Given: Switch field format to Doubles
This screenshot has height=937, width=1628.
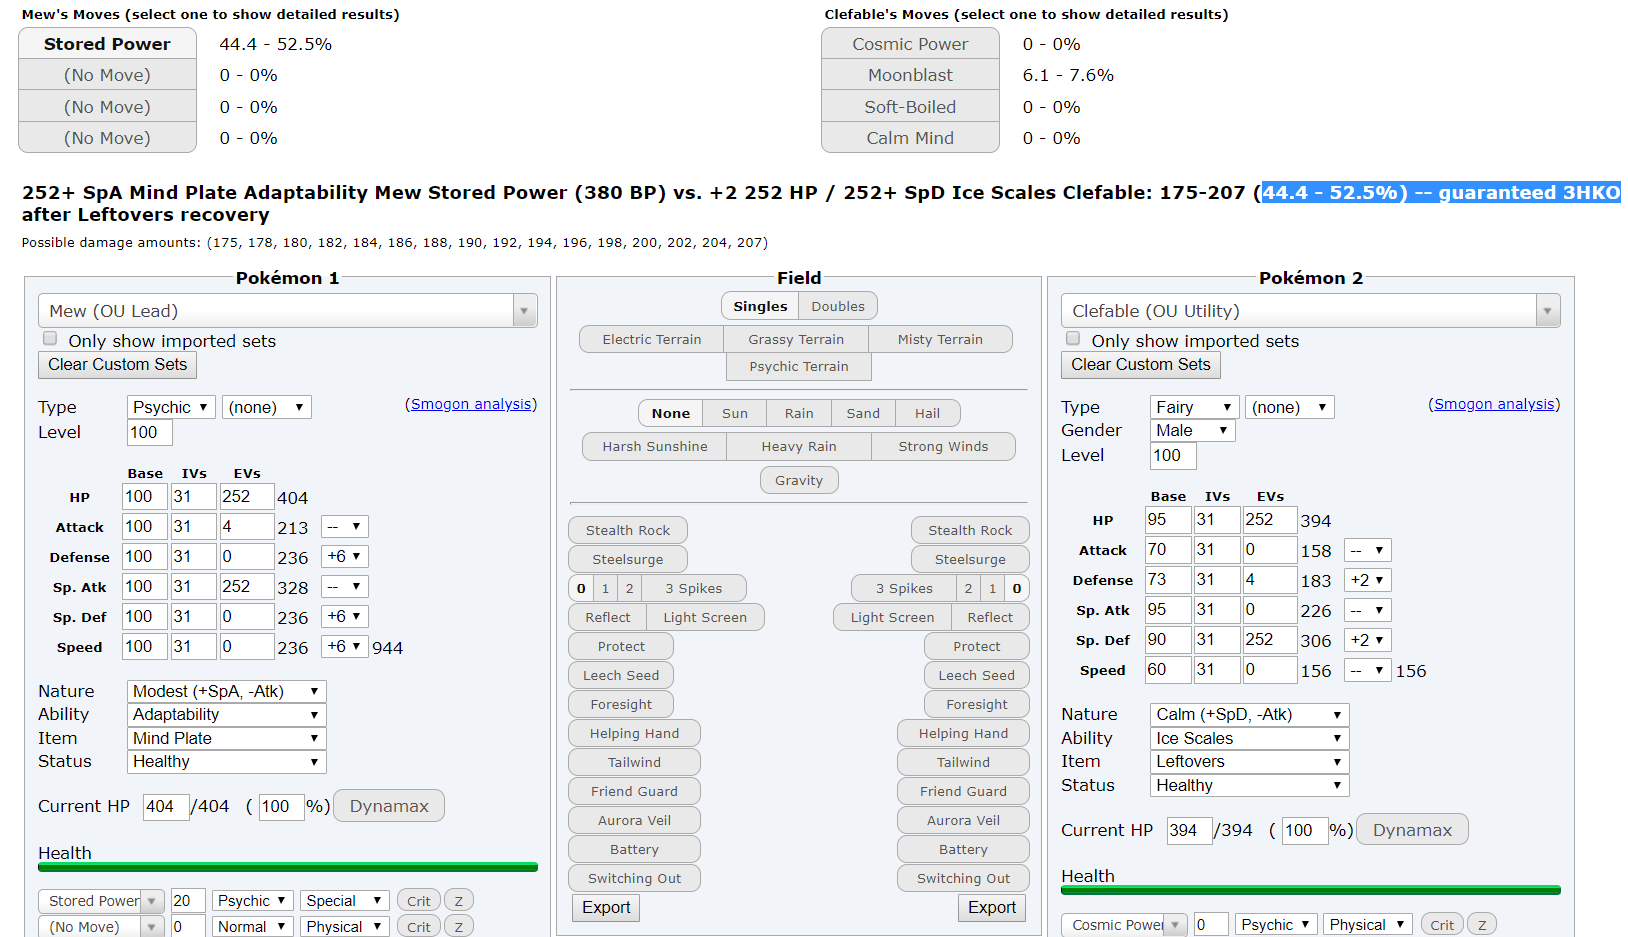Looking at the screenshot, I should (x=838, y=306).
